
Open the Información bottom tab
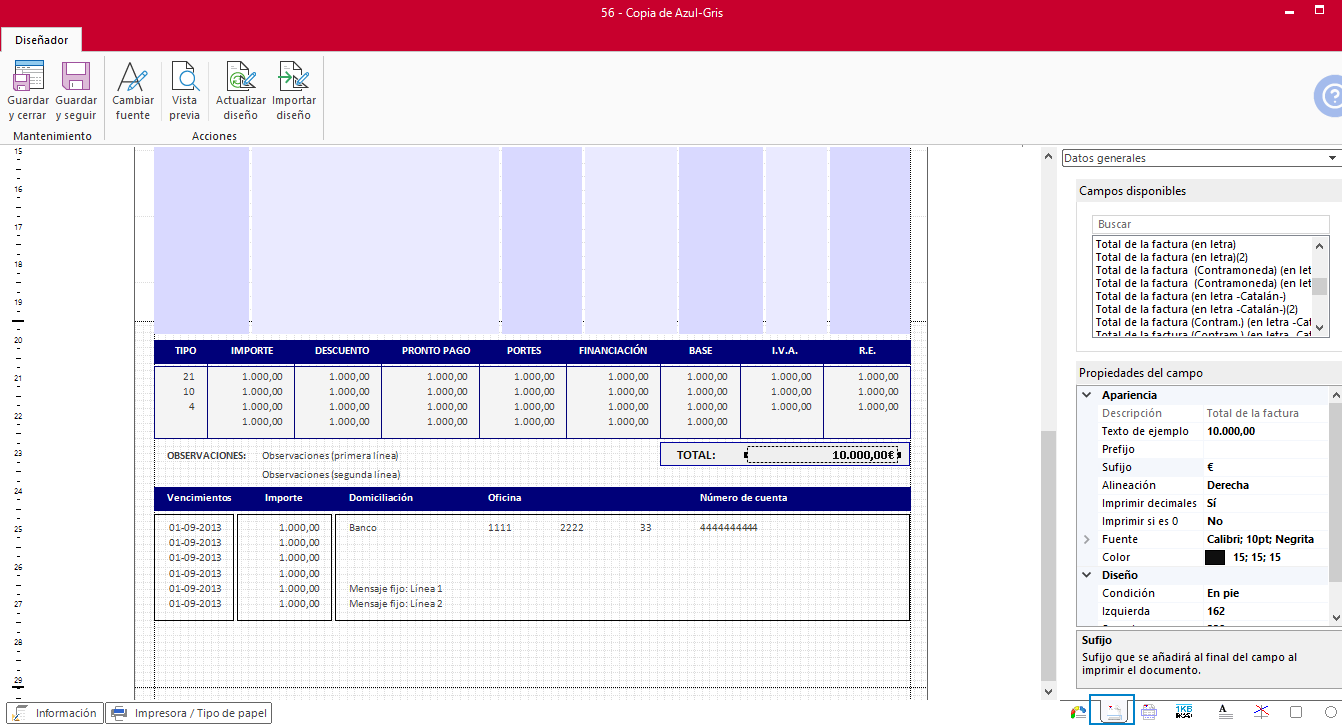coord(56,713)
